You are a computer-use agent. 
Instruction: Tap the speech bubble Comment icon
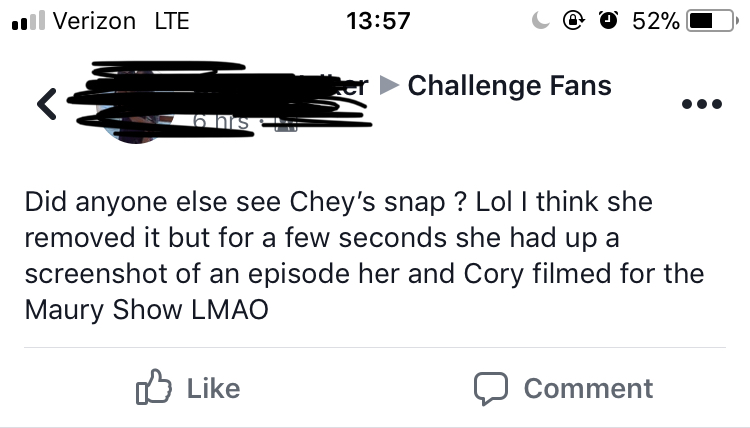pos(491,388)
